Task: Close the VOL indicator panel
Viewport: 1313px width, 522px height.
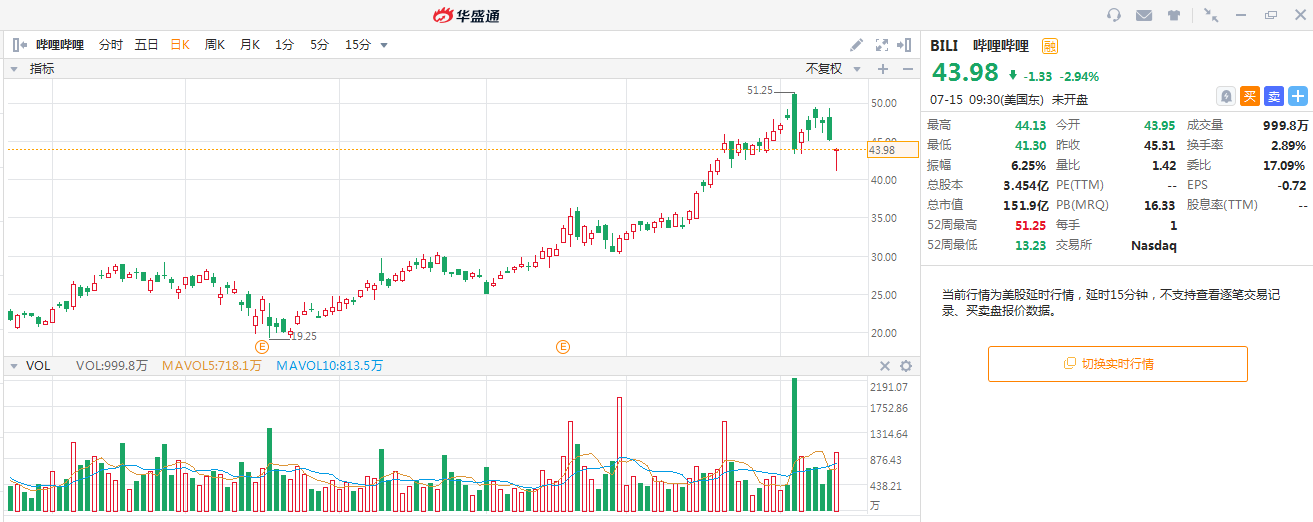Action: 884,366
